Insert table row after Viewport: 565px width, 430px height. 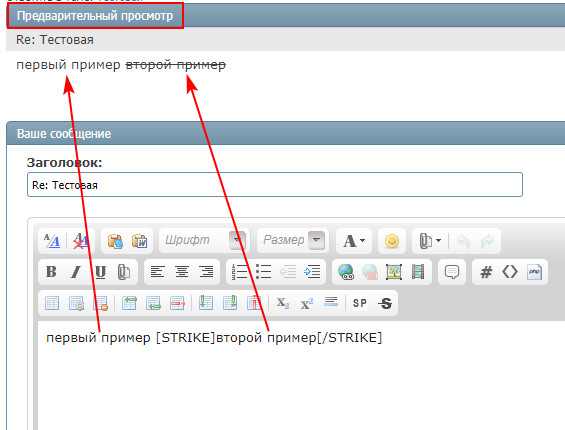(x=153, y=303)
